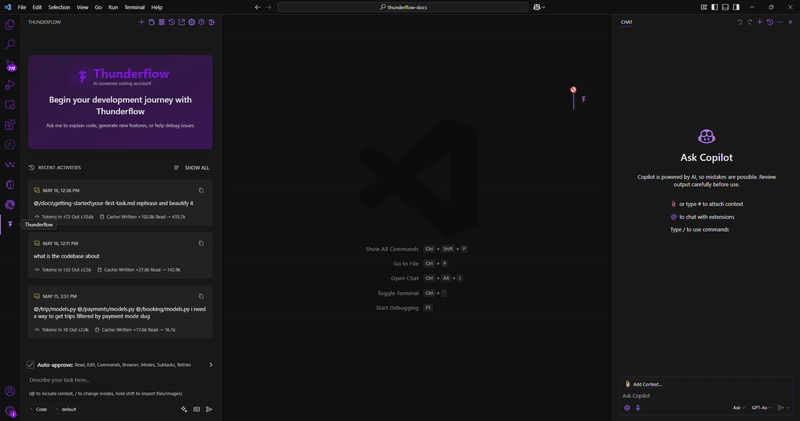
Task: Click the Ask Copilot input field
Action: (707, 395)
